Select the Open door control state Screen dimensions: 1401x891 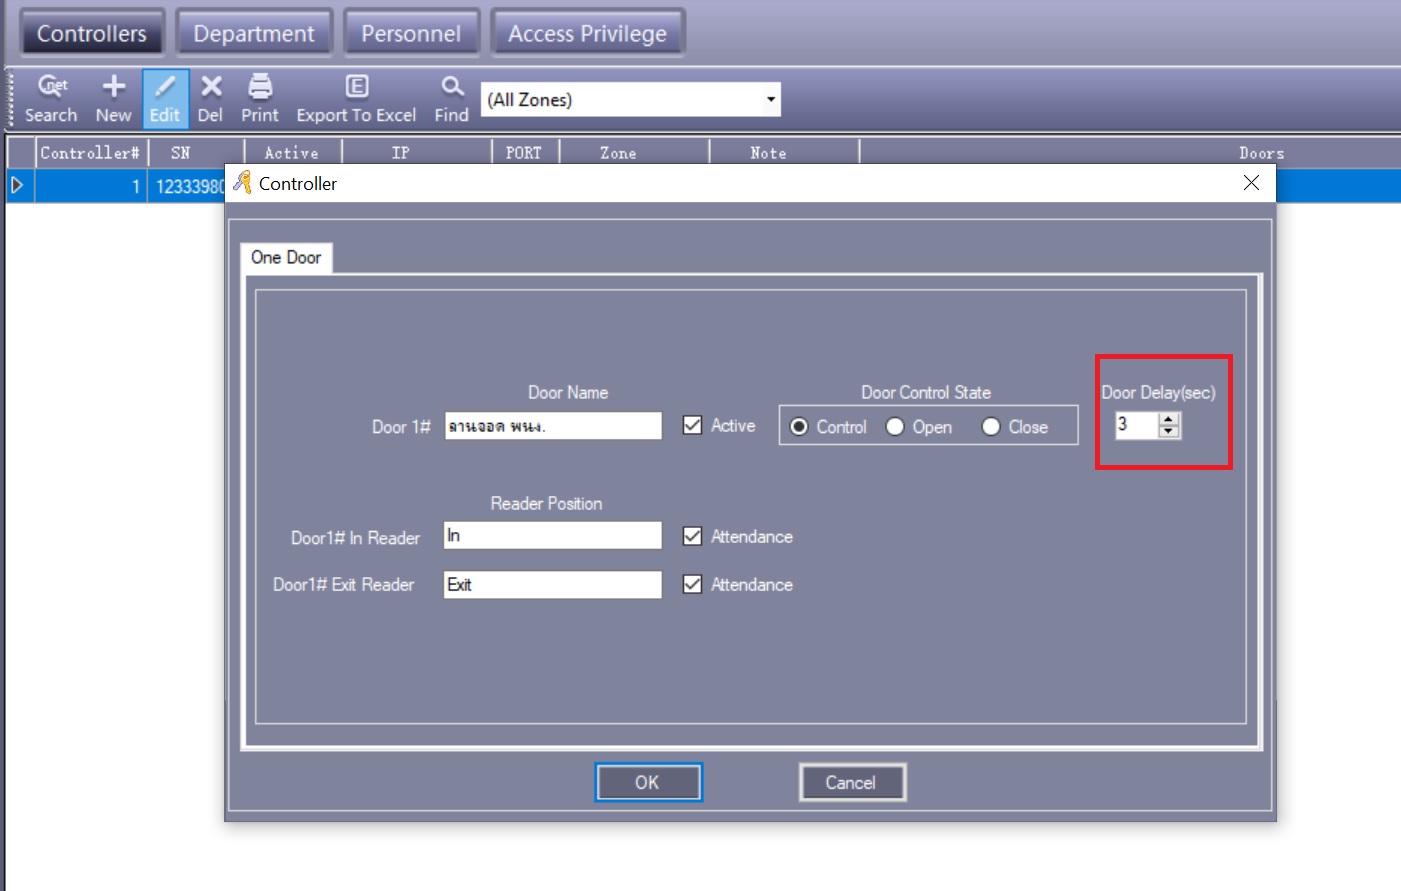coord(895,427)
